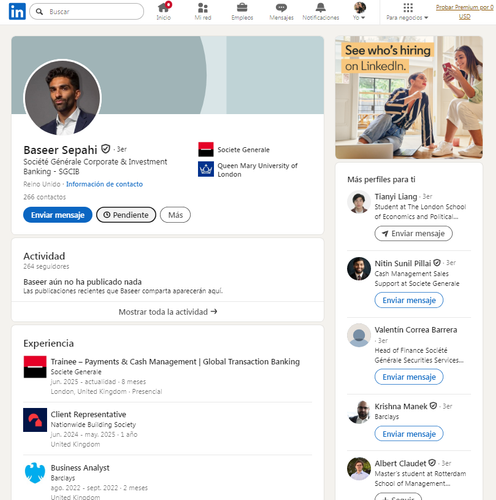Click the Buscar search field
Image resolution: width=496 pixels, height=500 pixels.
87,12
